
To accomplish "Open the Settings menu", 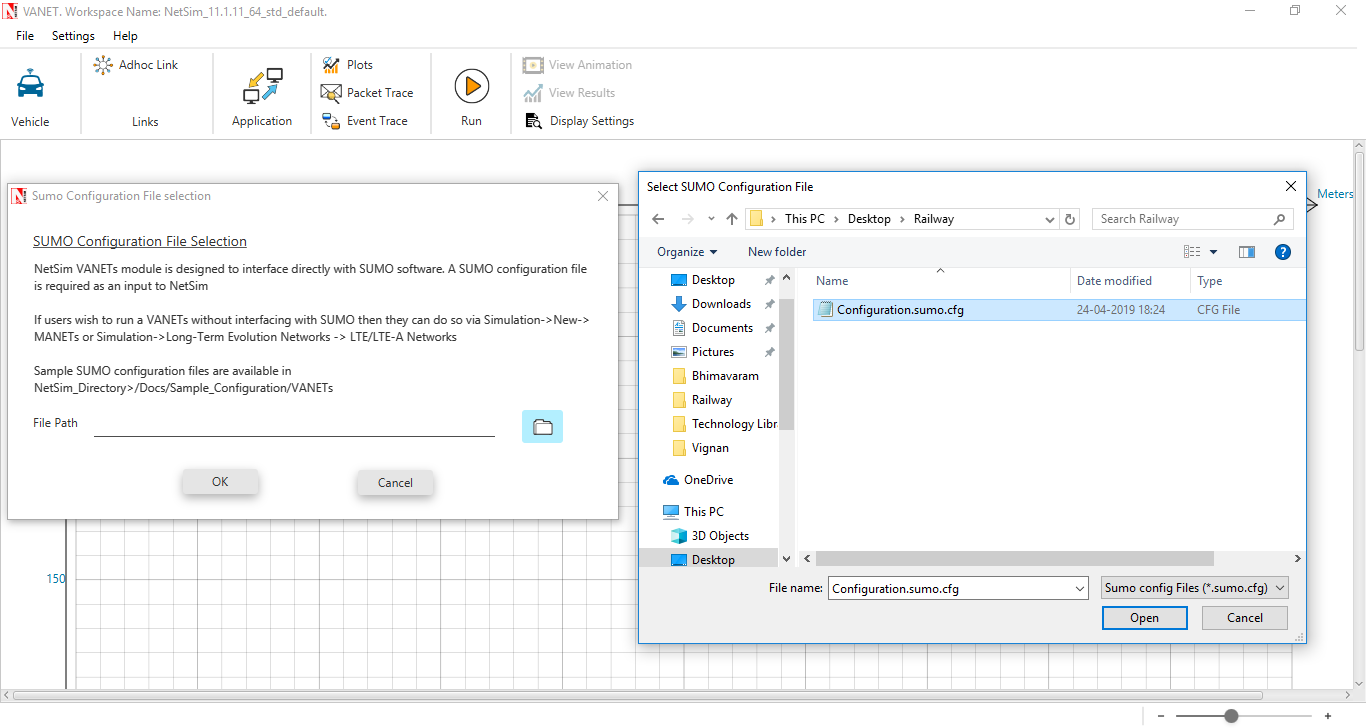I will [73, 36].
